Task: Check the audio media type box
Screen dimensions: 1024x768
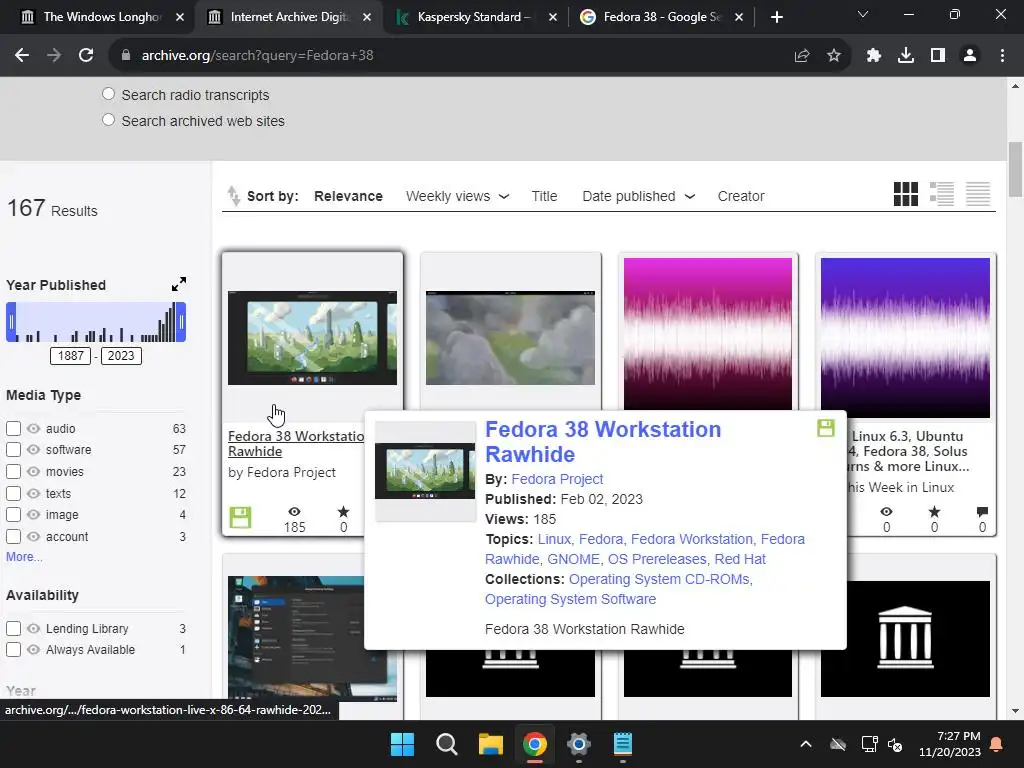Action: [x=13, y=428]
